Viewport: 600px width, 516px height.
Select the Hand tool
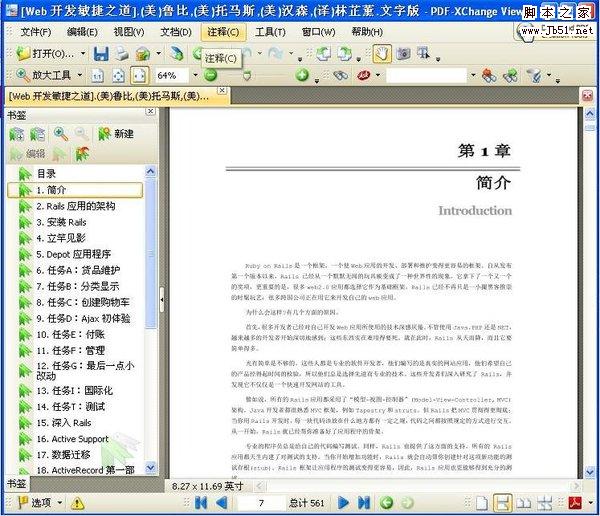tap(382, 54)
